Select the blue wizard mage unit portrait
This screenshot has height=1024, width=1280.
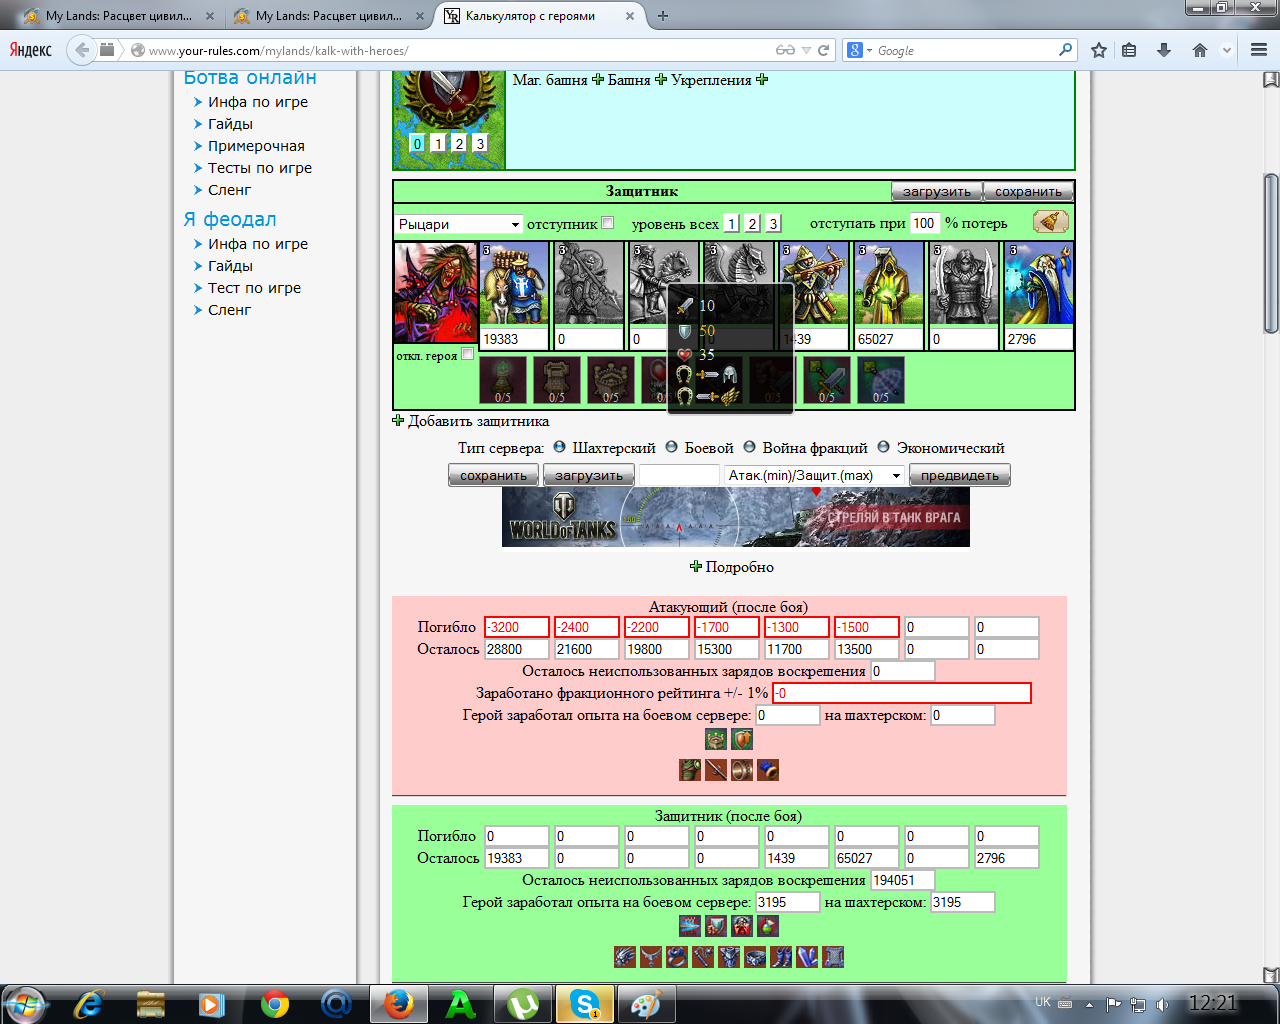tap(1039, 284)
